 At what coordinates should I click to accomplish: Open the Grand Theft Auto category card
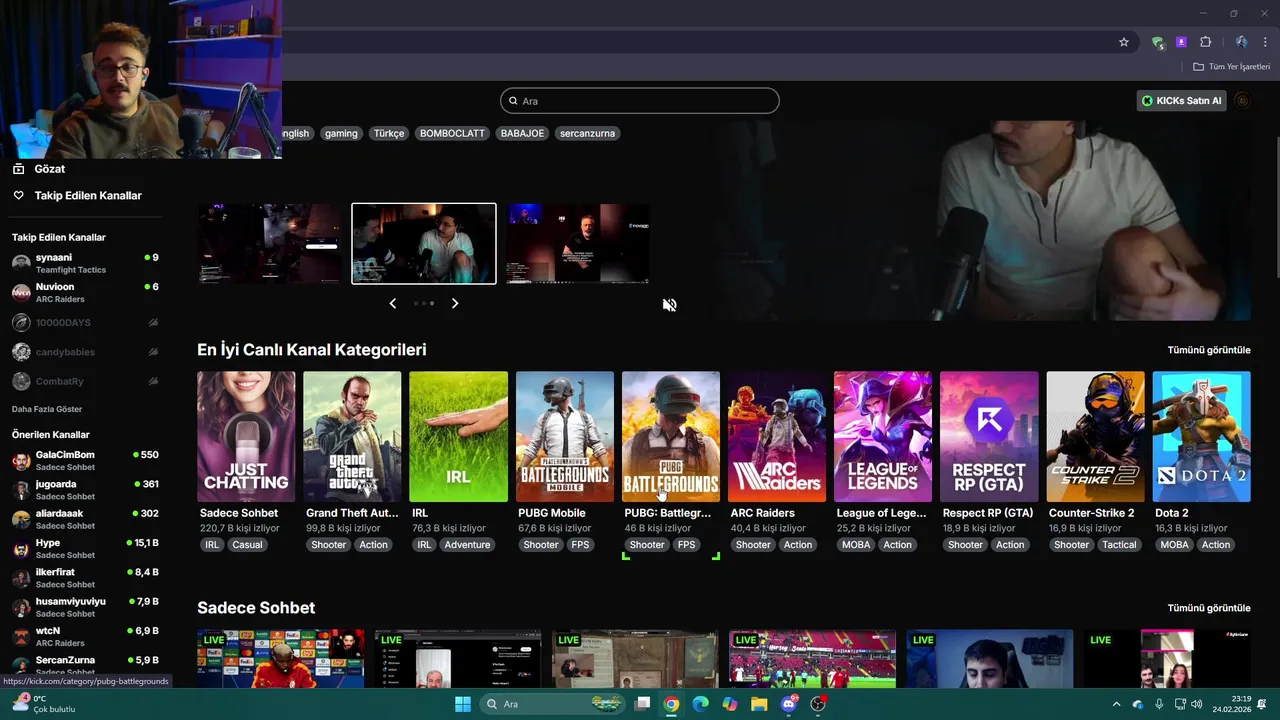click(352, 437)
